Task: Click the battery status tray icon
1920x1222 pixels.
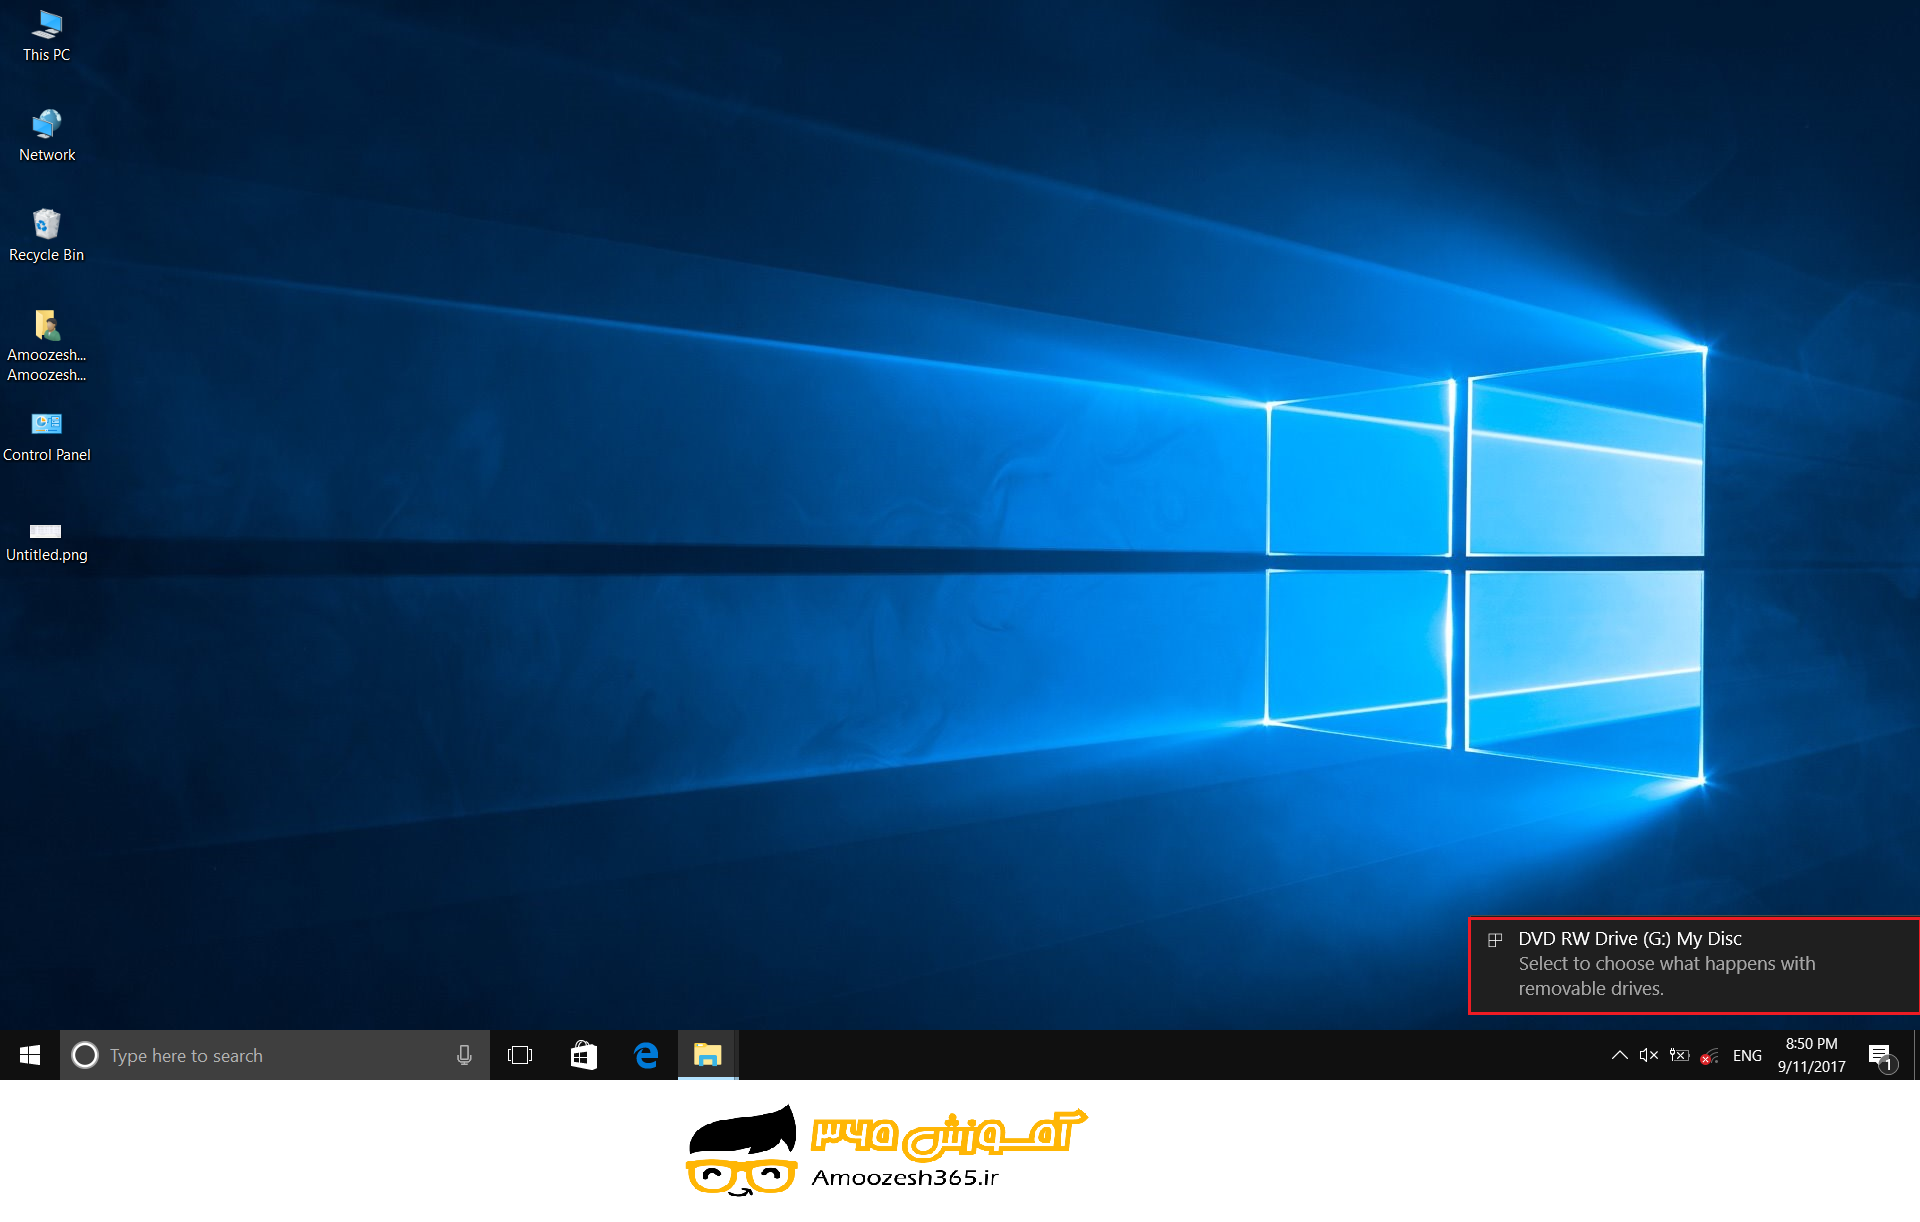Action: (1680, 1055)
